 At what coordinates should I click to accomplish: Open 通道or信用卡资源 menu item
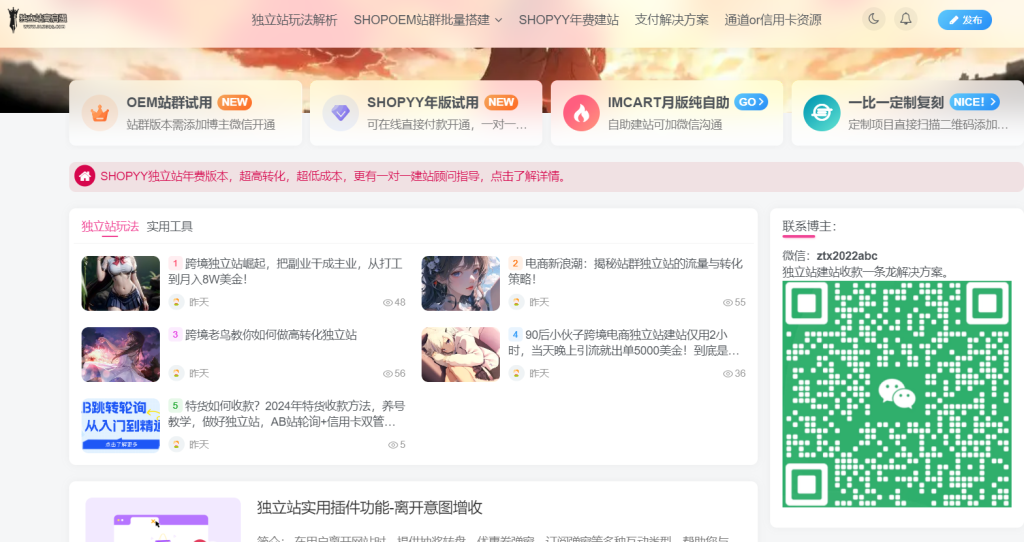point(773,20)
